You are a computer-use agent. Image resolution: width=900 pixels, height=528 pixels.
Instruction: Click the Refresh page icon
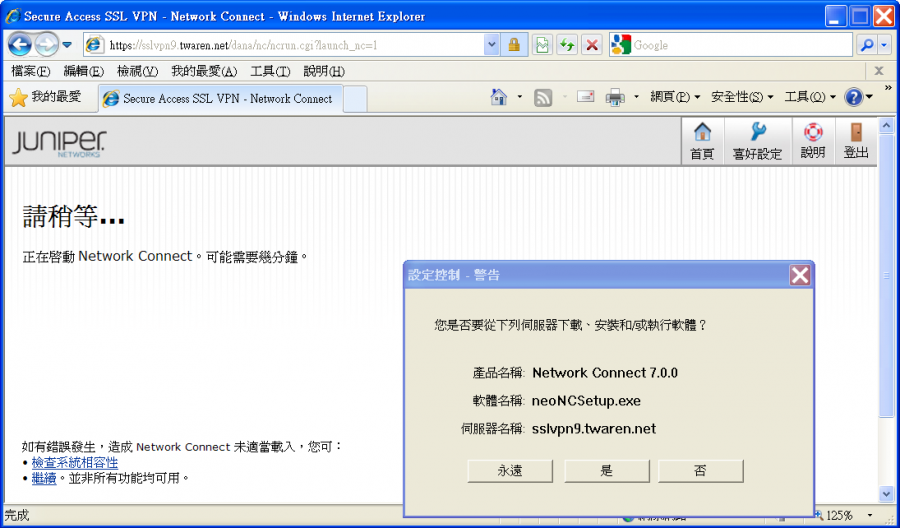[x=567, y=45]
